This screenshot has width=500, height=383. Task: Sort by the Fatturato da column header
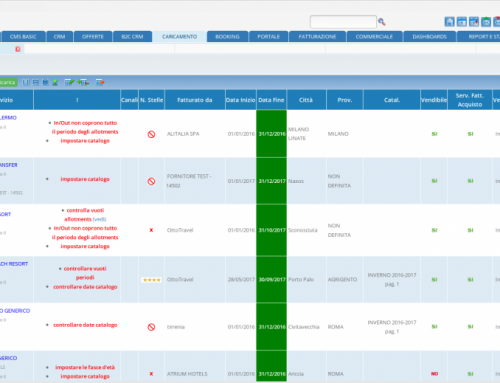[x=195, y=100]
